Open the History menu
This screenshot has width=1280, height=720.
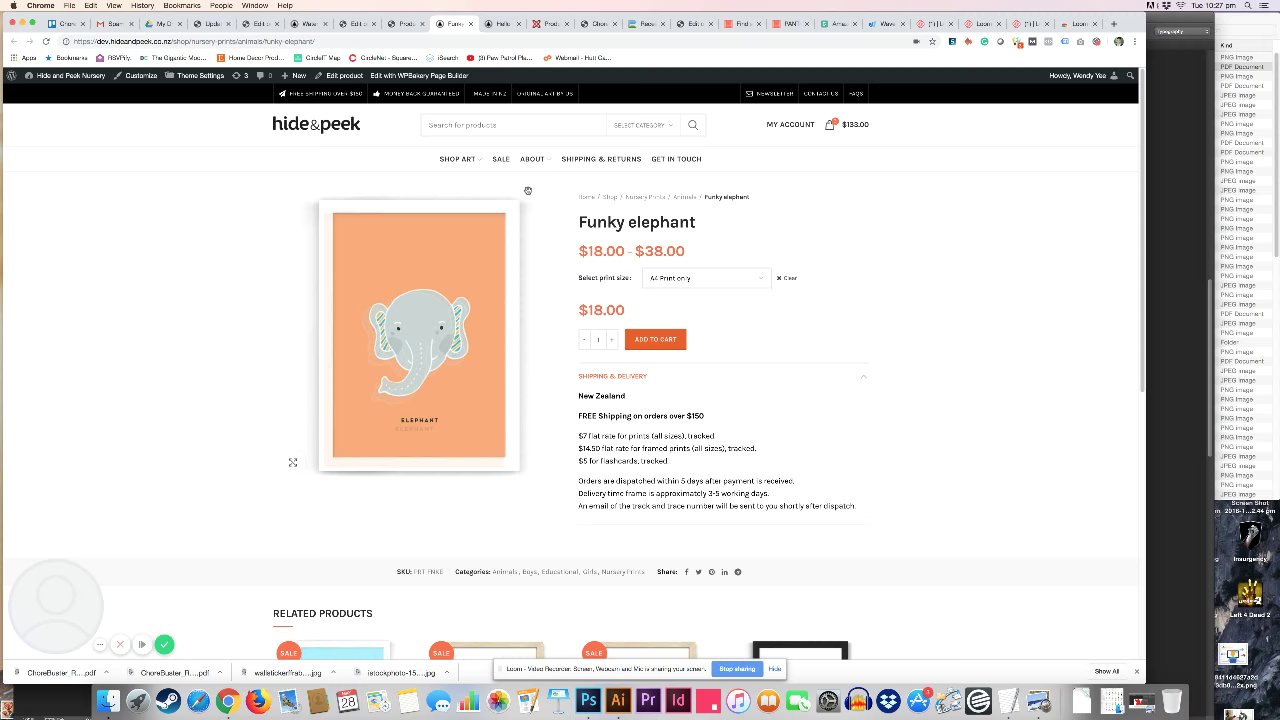pos(142,5)
